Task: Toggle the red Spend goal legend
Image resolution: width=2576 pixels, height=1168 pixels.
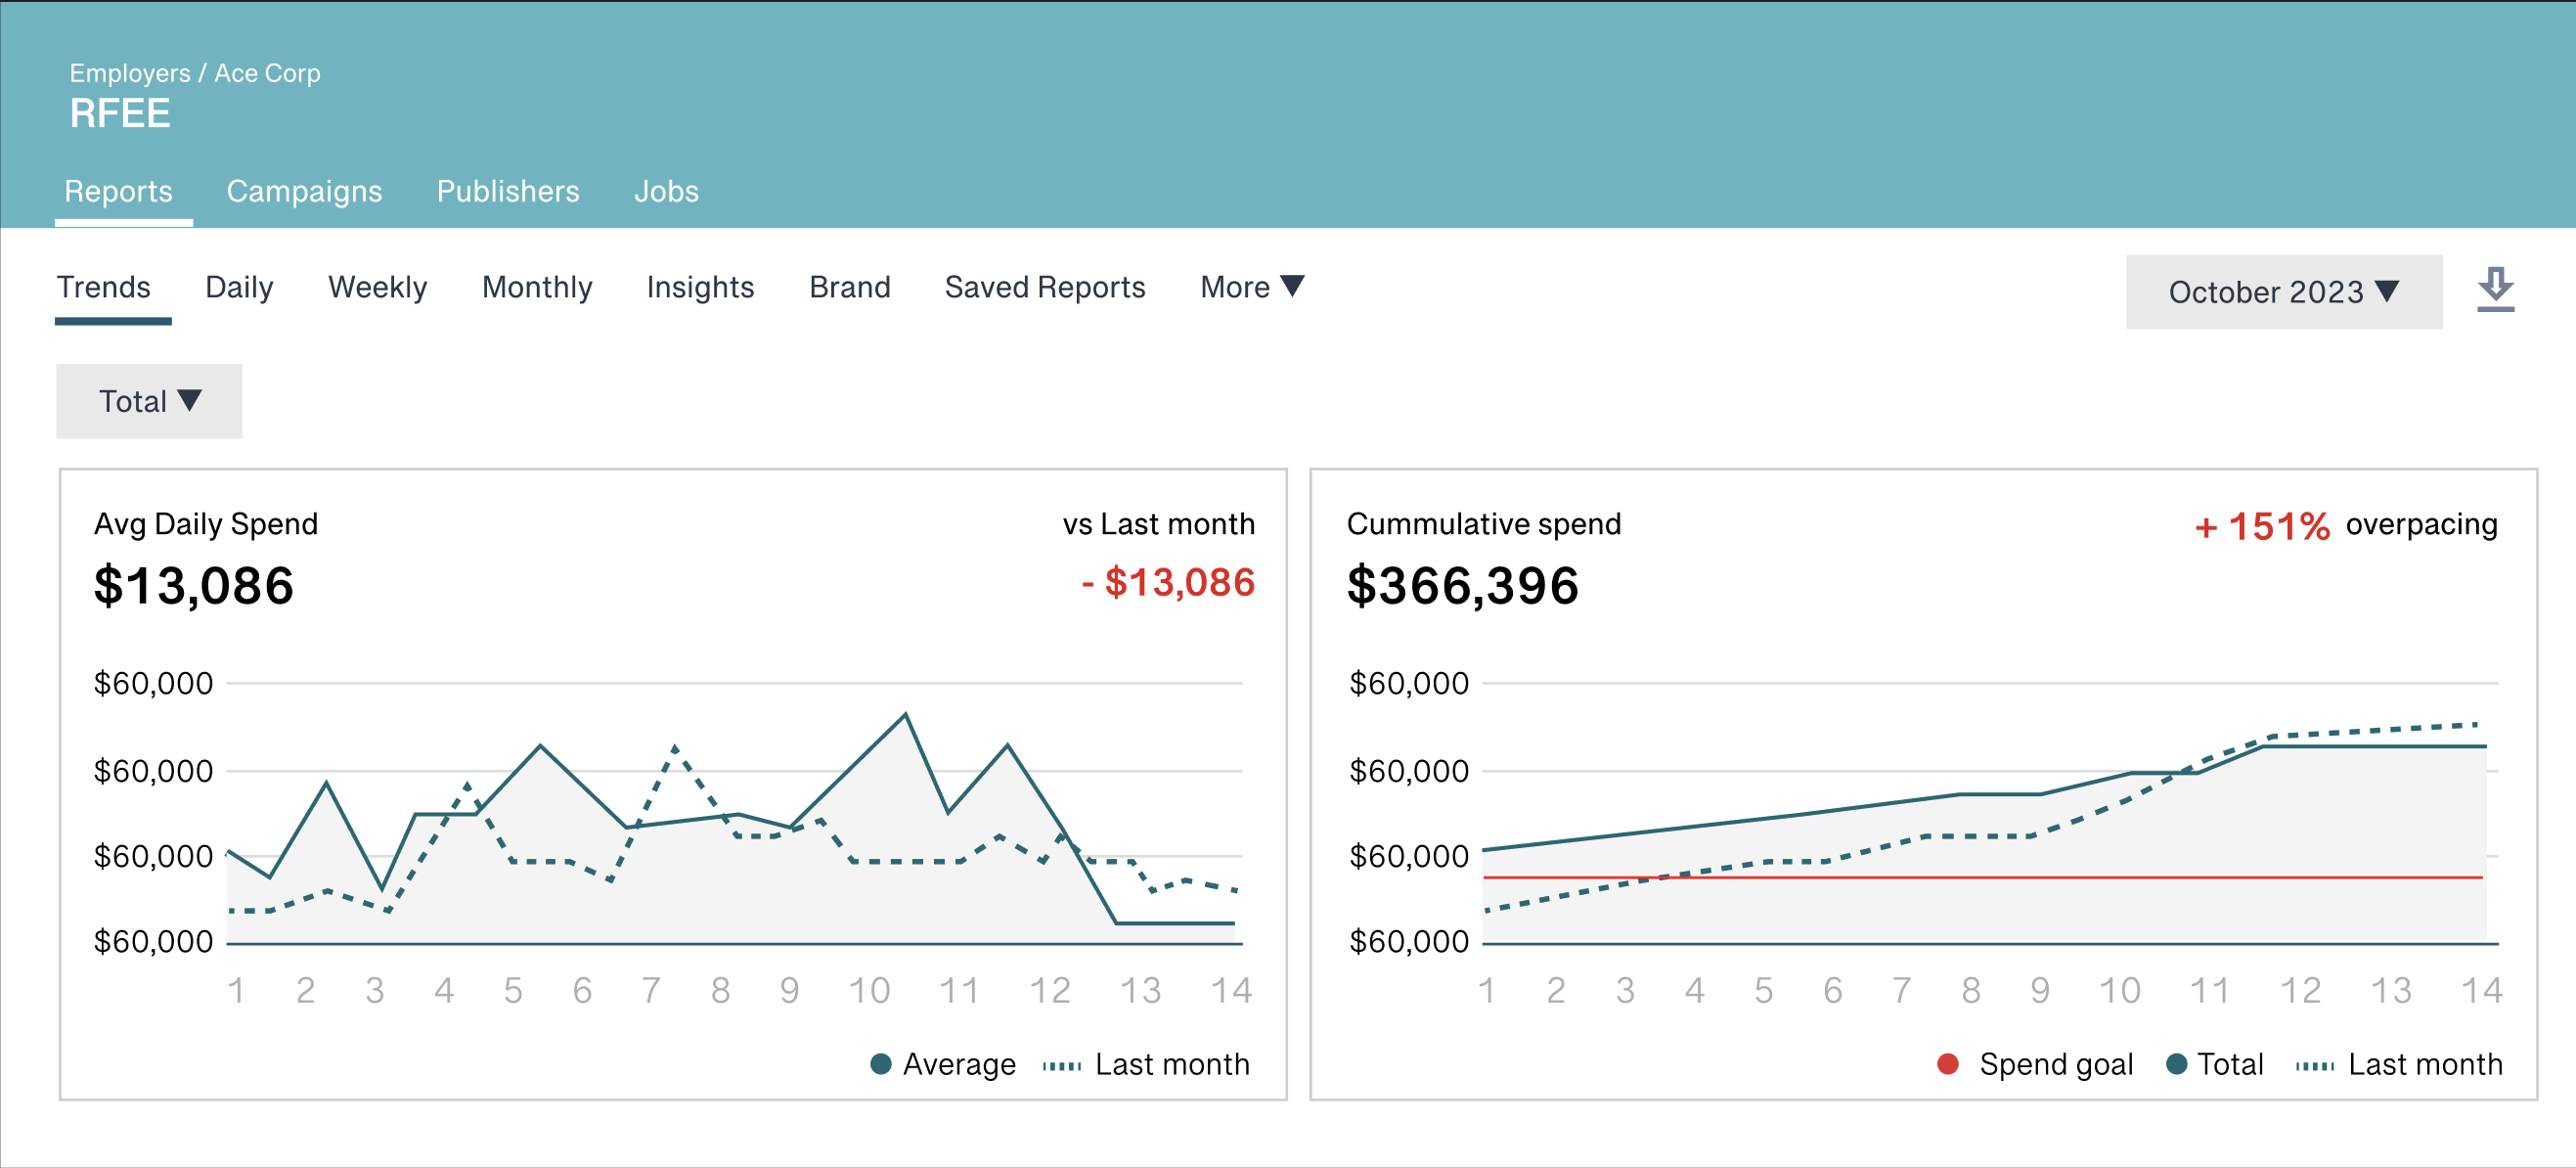Action: [1947, 1064]
